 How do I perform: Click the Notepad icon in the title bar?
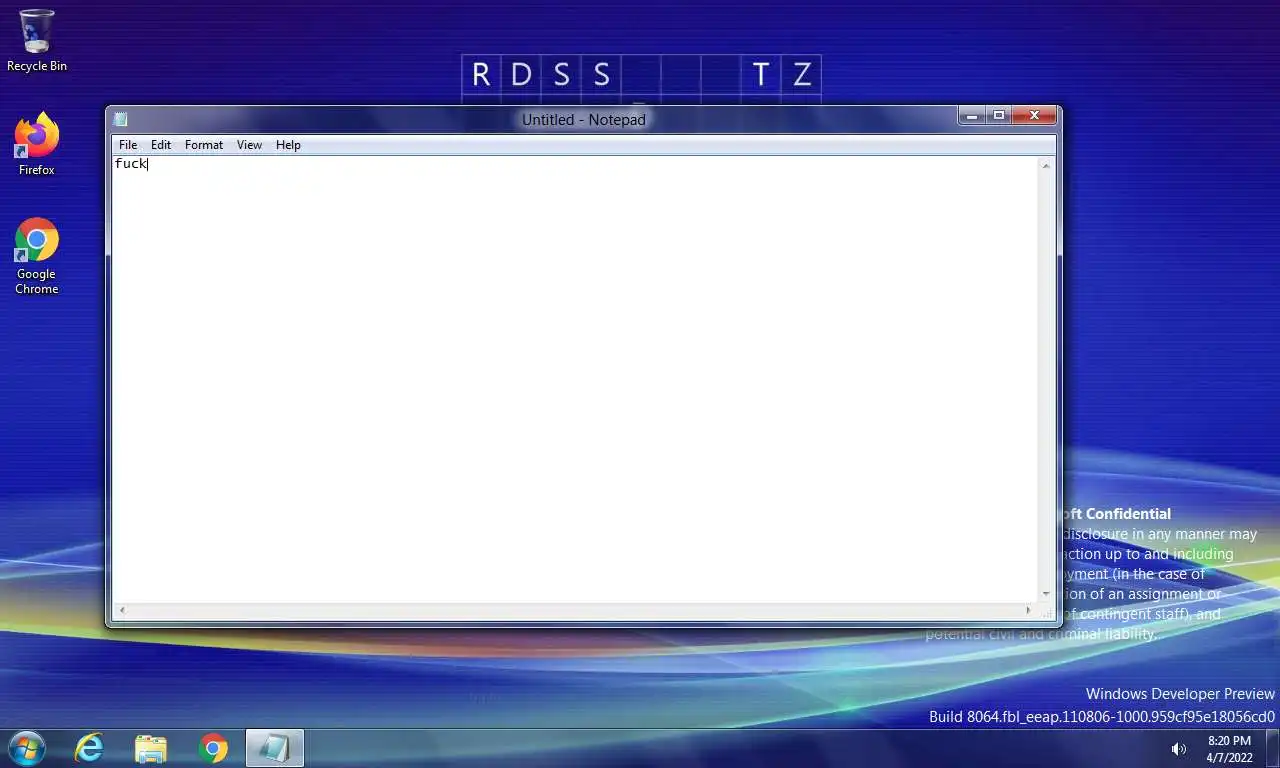tap(121, 119)
